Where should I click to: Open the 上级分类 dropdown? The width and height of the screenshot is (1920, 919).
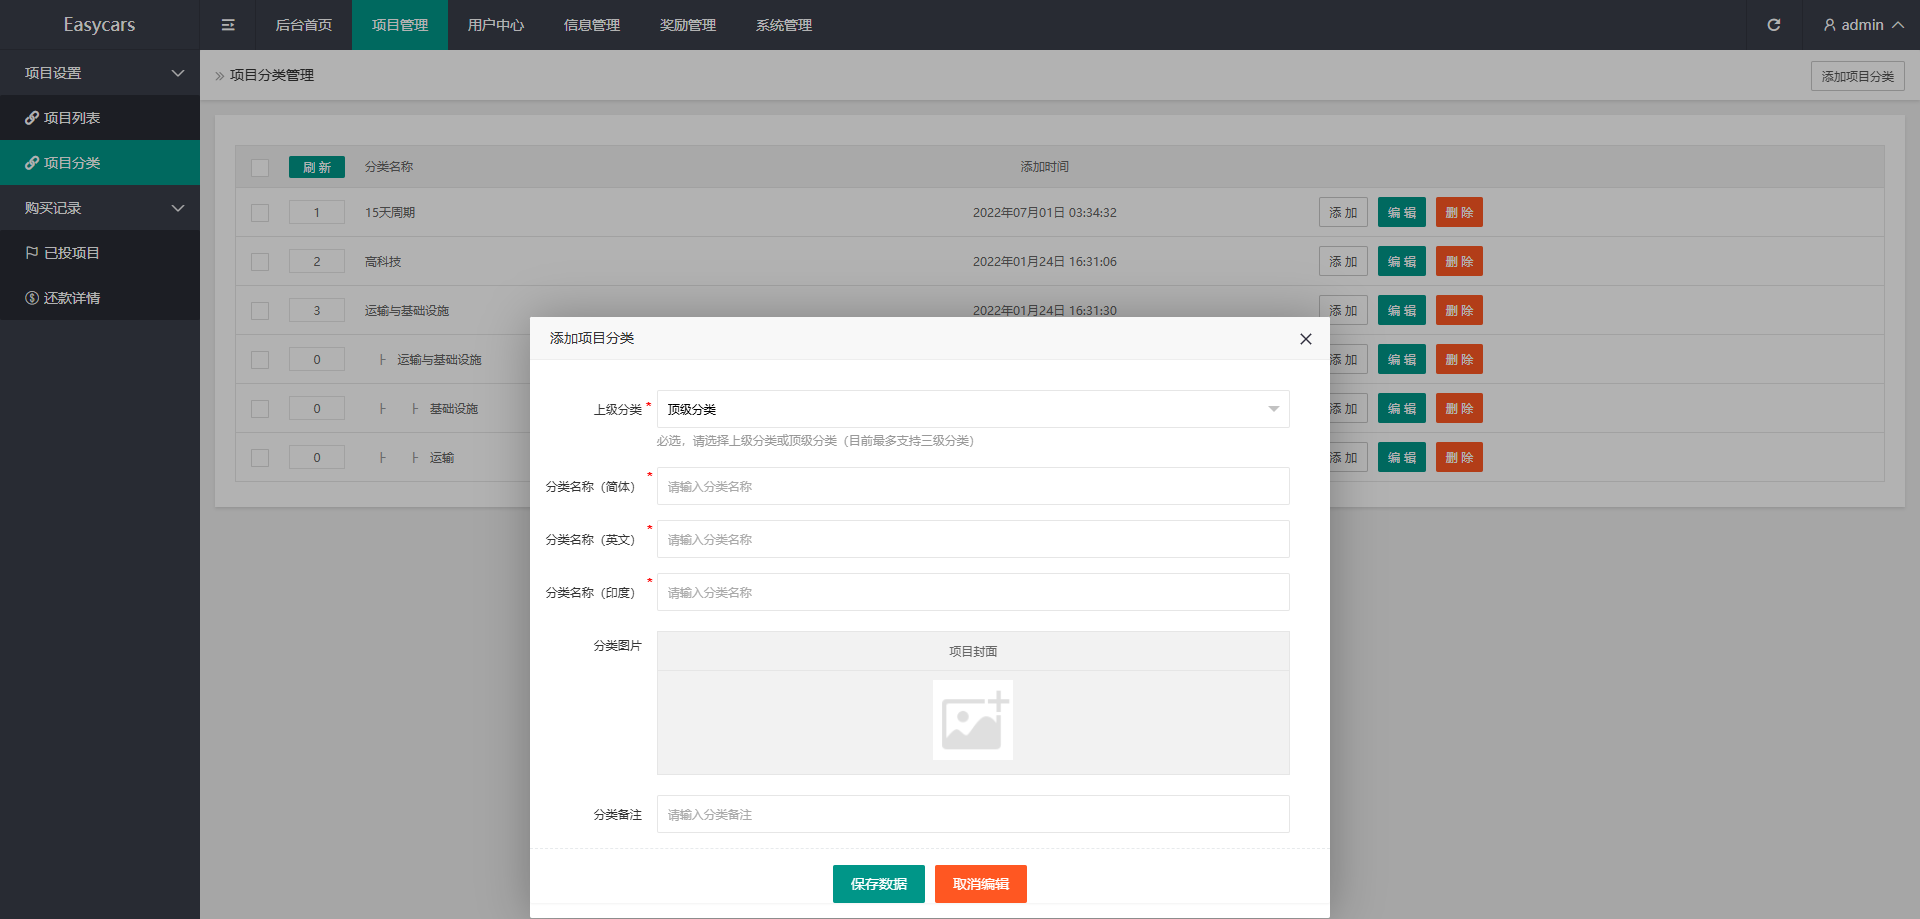(x=972, y=409)
